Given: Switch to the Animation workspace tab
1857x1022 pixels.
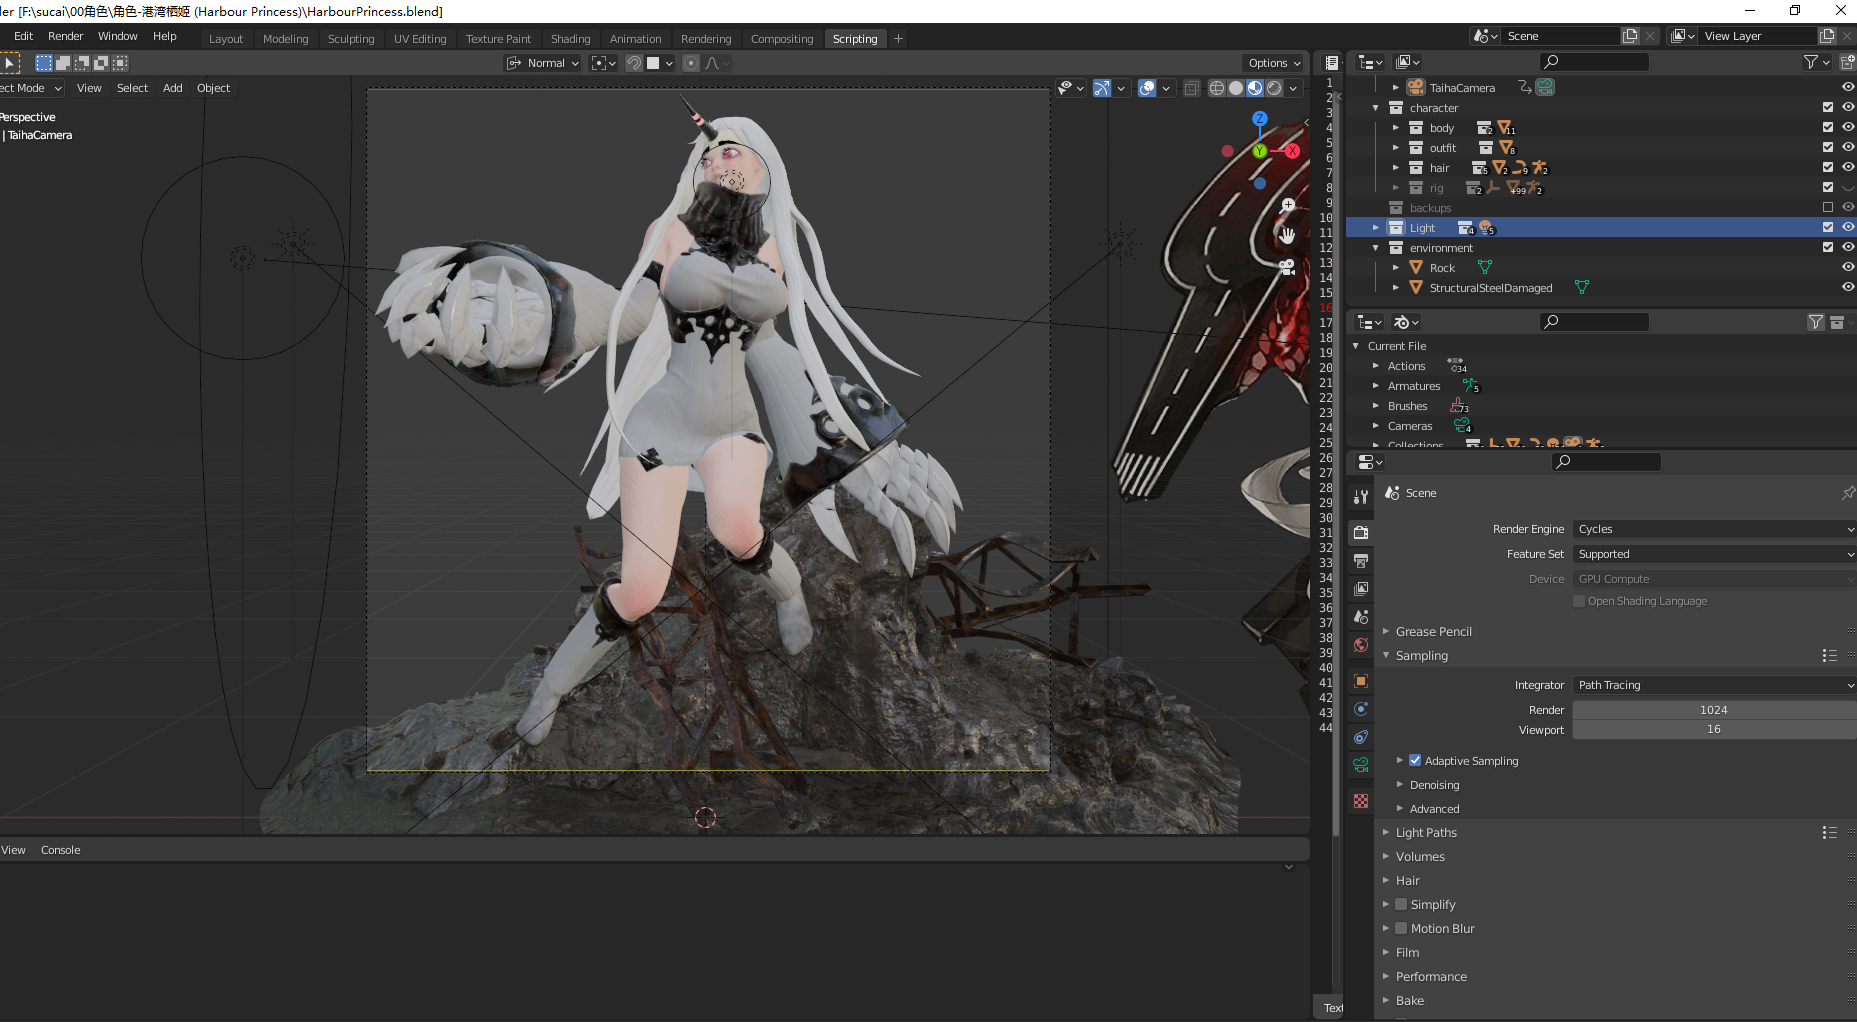Looking at the screenshot, I should pyautogui.click(x=635, y=39).
